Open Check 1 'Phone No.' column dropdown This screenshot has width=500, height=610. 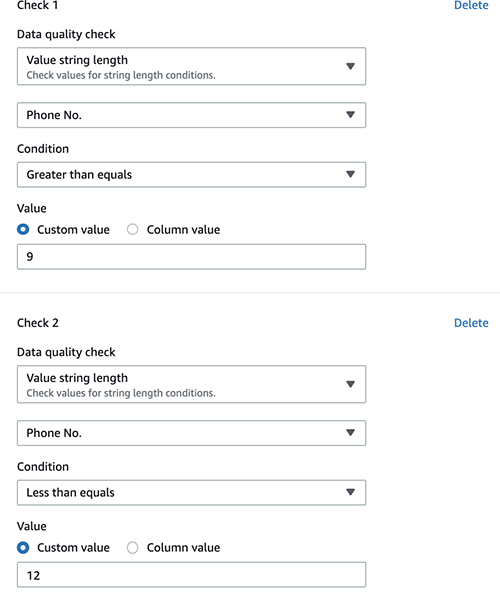(x=191, y=115)
